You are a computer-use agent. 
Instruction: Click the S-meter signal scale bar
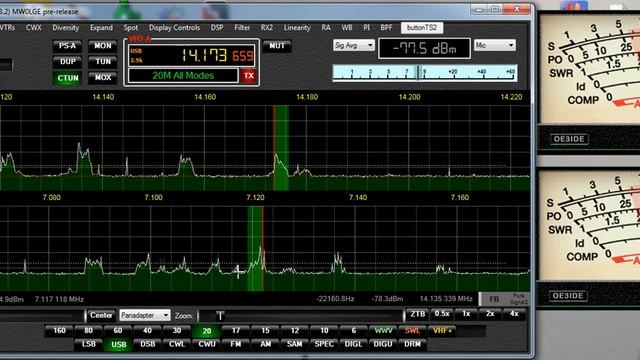(x=425, y=73)
